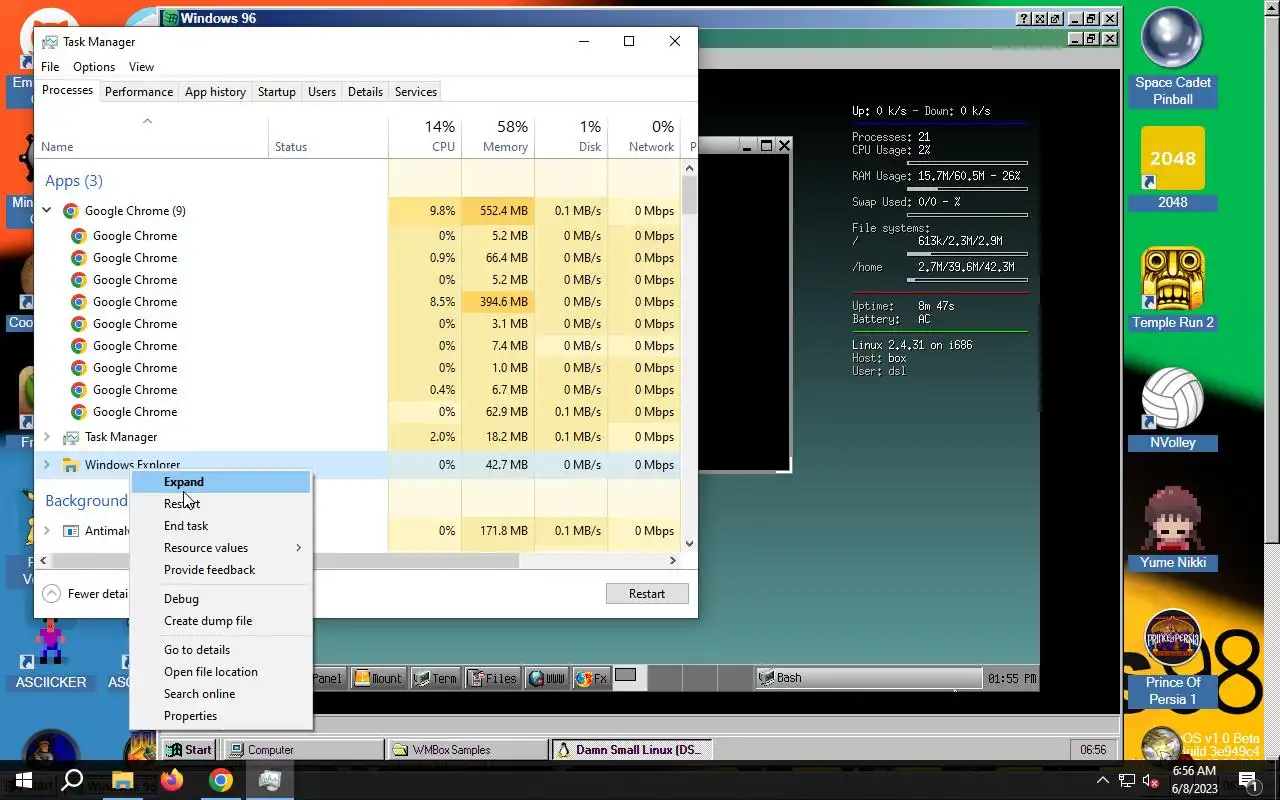Click the muted volume tray icon
Screen dimensions: 1280x800
pos(1150,781)
